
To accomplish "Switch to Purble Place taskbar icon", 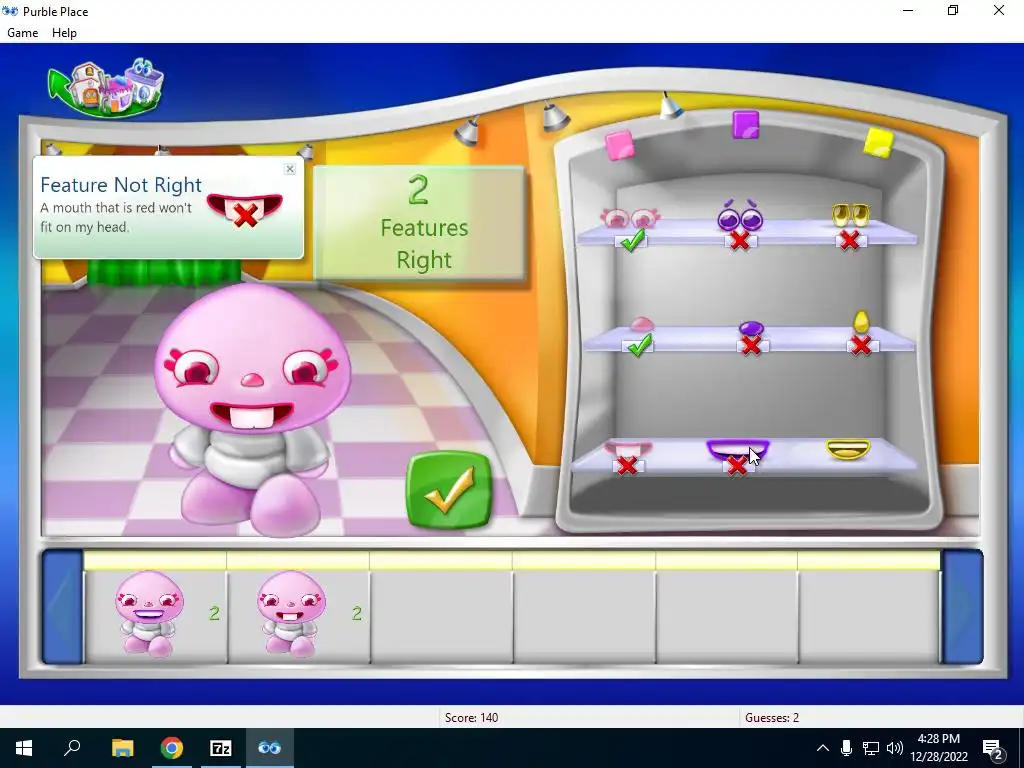I will pos(270,748).
